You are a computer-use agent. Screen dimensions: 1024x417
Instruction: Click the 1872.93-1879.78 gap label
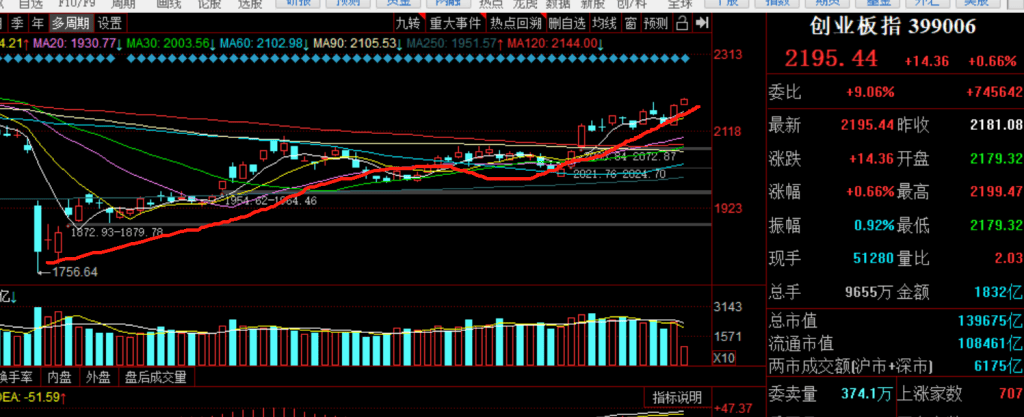(117, 232)
